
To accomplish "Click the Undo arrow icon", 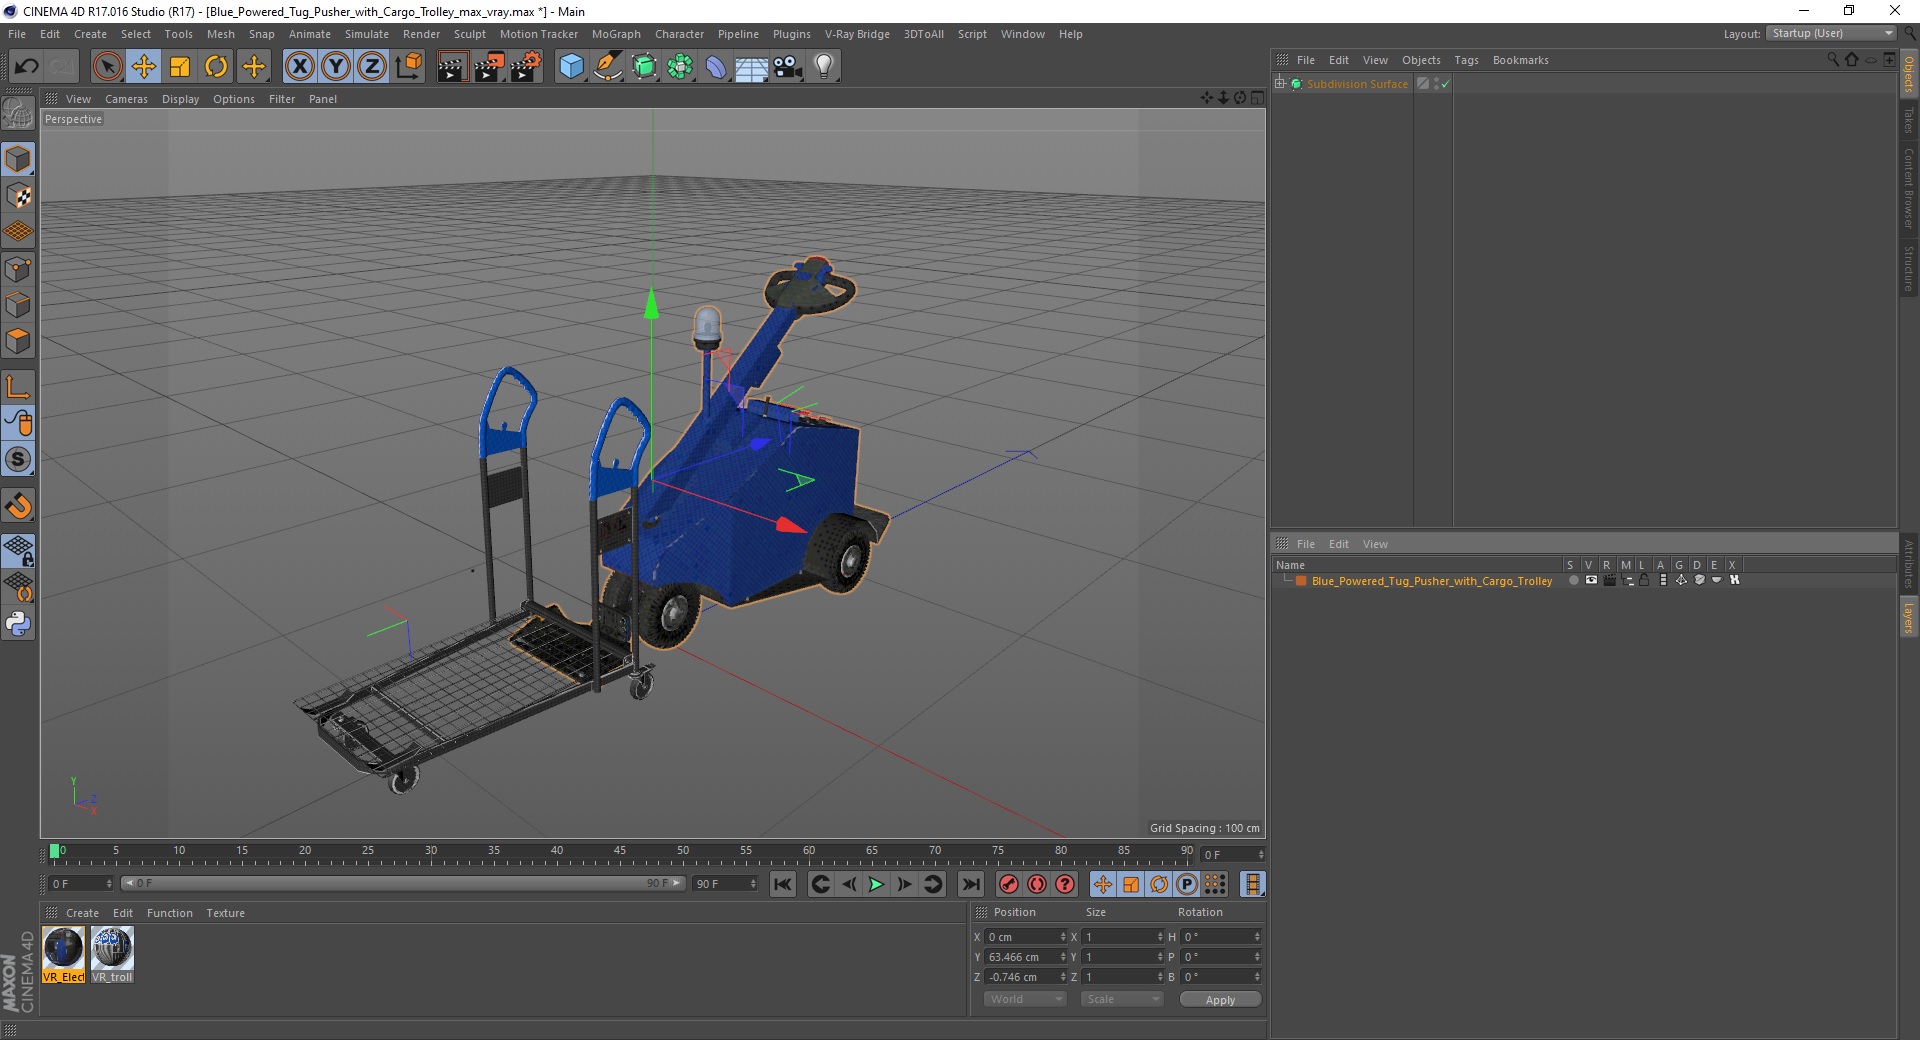I will pos(27,67).
